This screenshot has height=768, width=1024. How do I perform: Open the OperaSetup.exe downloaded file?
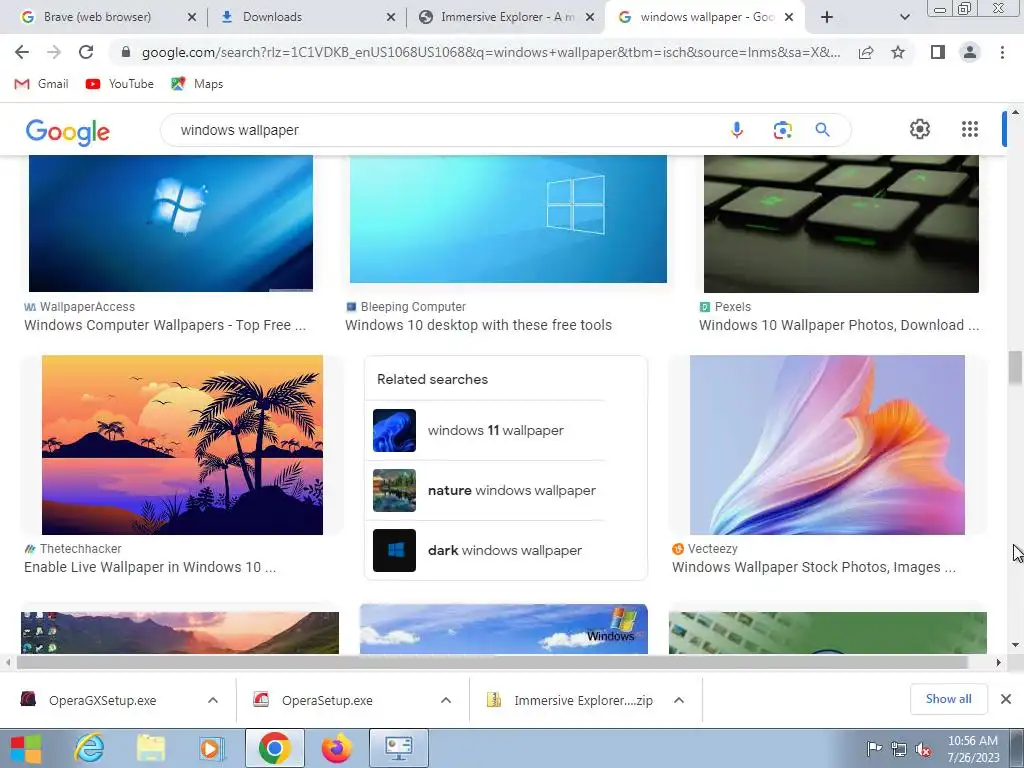point(327,700)
